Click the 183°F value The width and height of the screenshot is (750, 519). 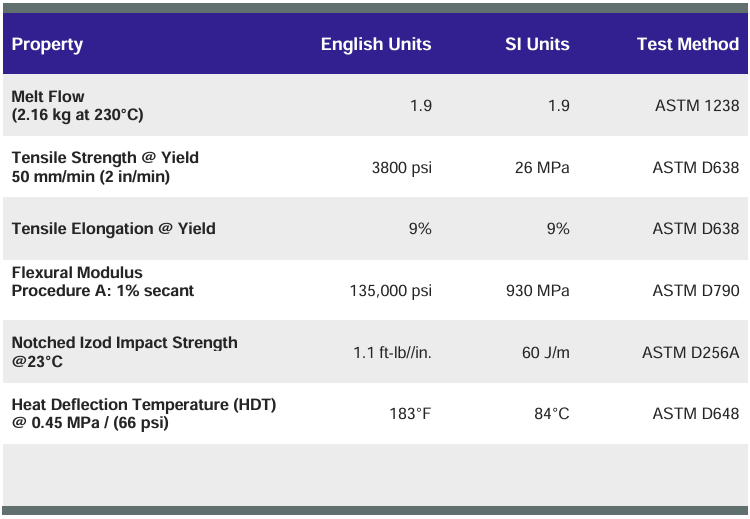point(410,414)
